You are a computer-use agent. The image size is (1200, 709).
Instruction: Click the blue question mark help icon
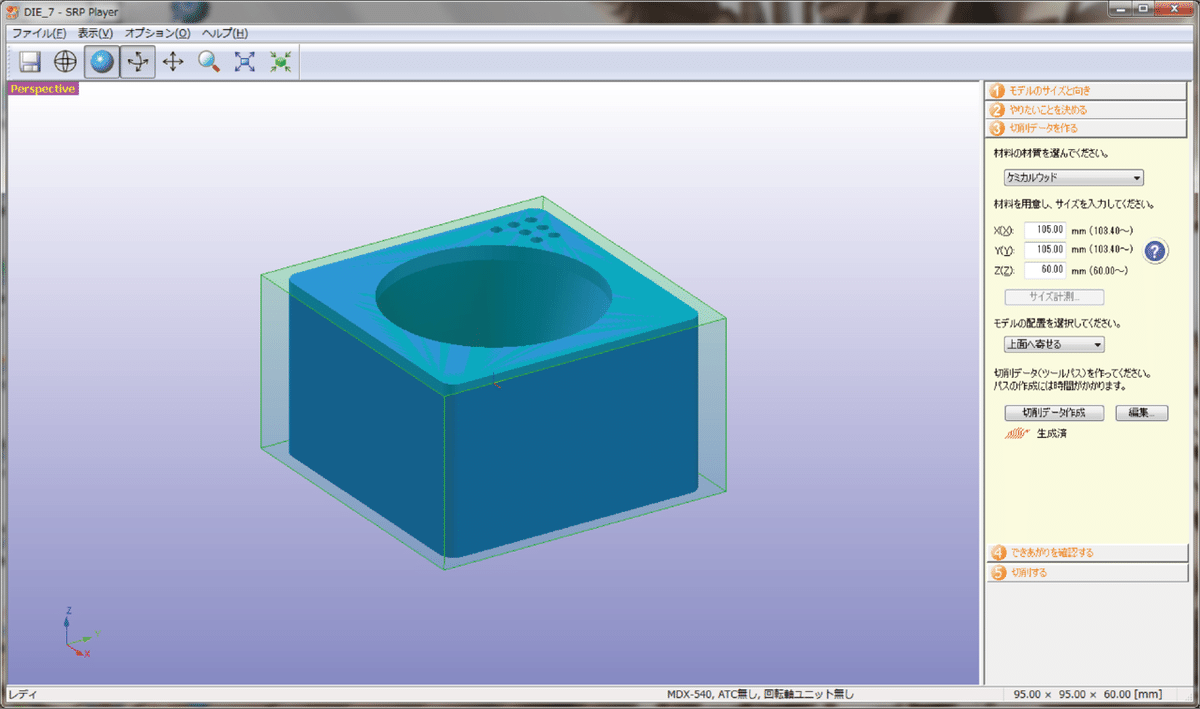tap(1155, 250)
